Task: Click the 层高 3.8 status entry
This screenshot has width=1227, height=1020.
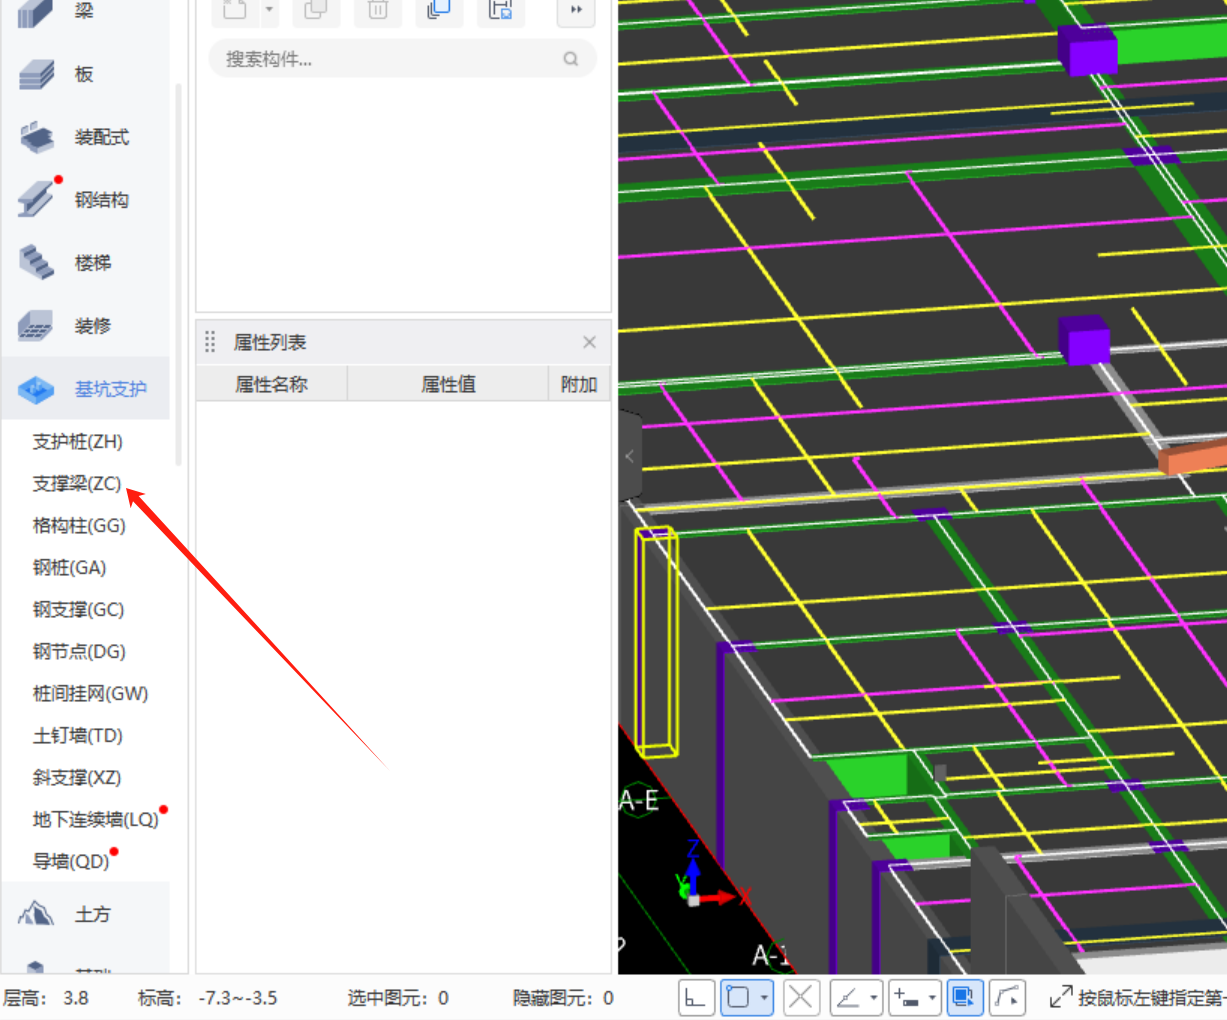Action: point(46,998)
